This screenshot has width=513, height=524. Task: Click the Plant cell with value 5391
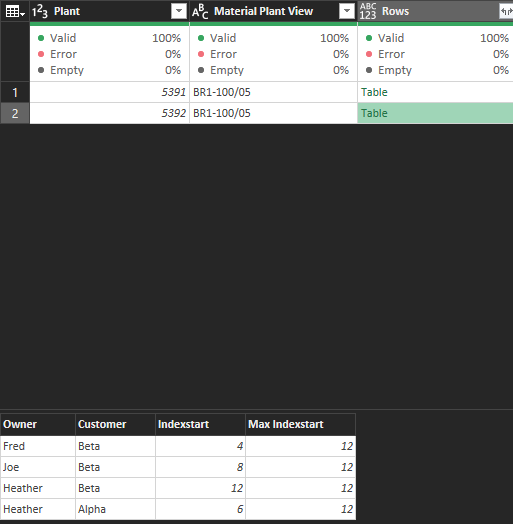[x=110, y=92]
